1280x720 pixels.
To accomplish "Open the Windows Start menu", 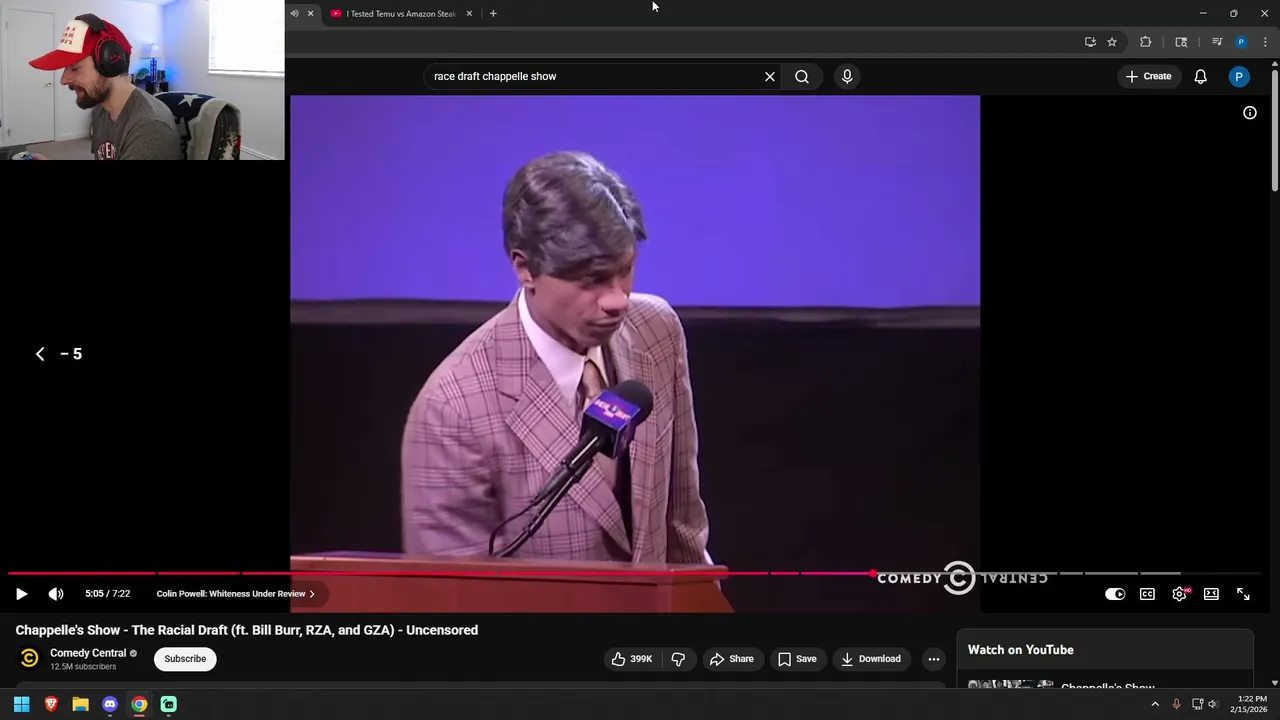I will [x=21, y=704].
